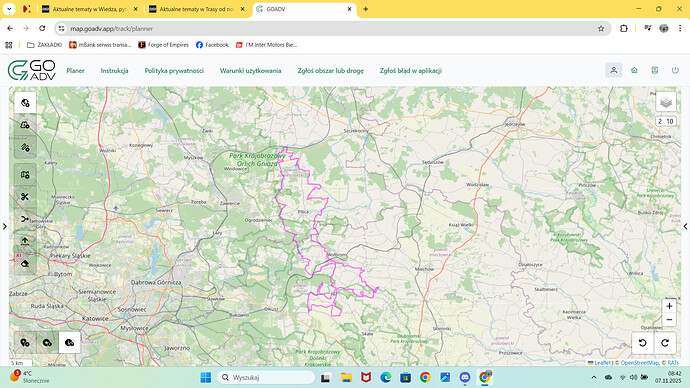690x388 pixels.
Task: Click the power logout icon
Action: (675, 70)
